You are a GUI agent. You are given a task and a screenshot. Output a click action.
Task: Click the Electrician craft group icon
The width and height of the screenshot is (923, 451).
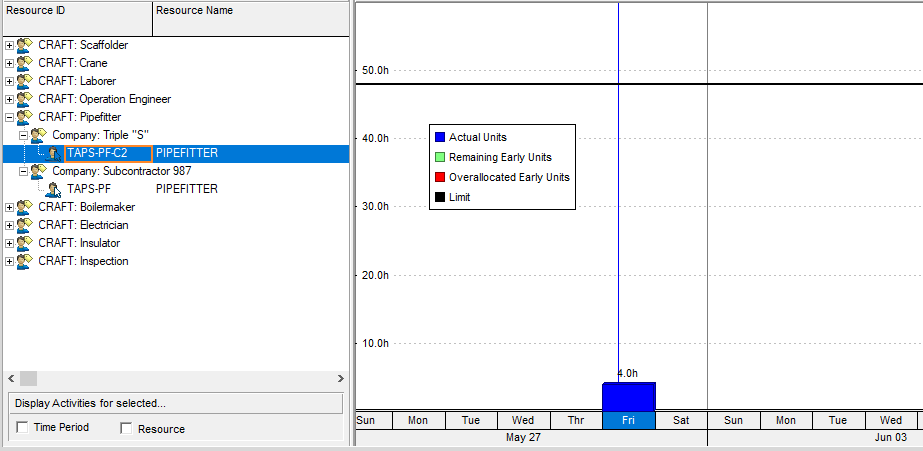[25, 225]
